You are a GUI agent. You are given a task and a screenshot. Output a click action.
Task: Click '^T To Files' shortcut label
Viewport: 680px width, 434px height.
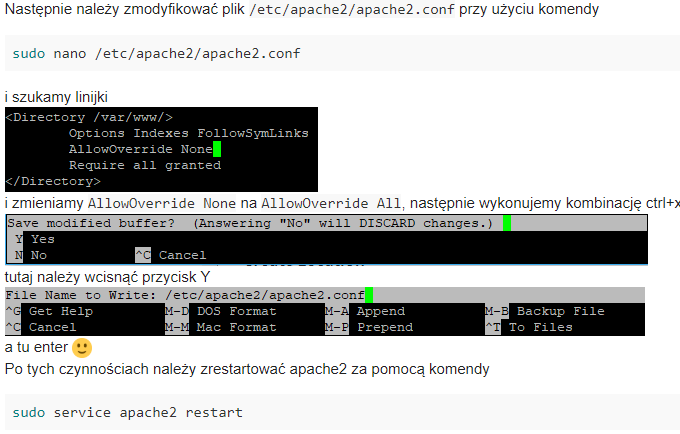pyautogui.click(x=529, y=327)
